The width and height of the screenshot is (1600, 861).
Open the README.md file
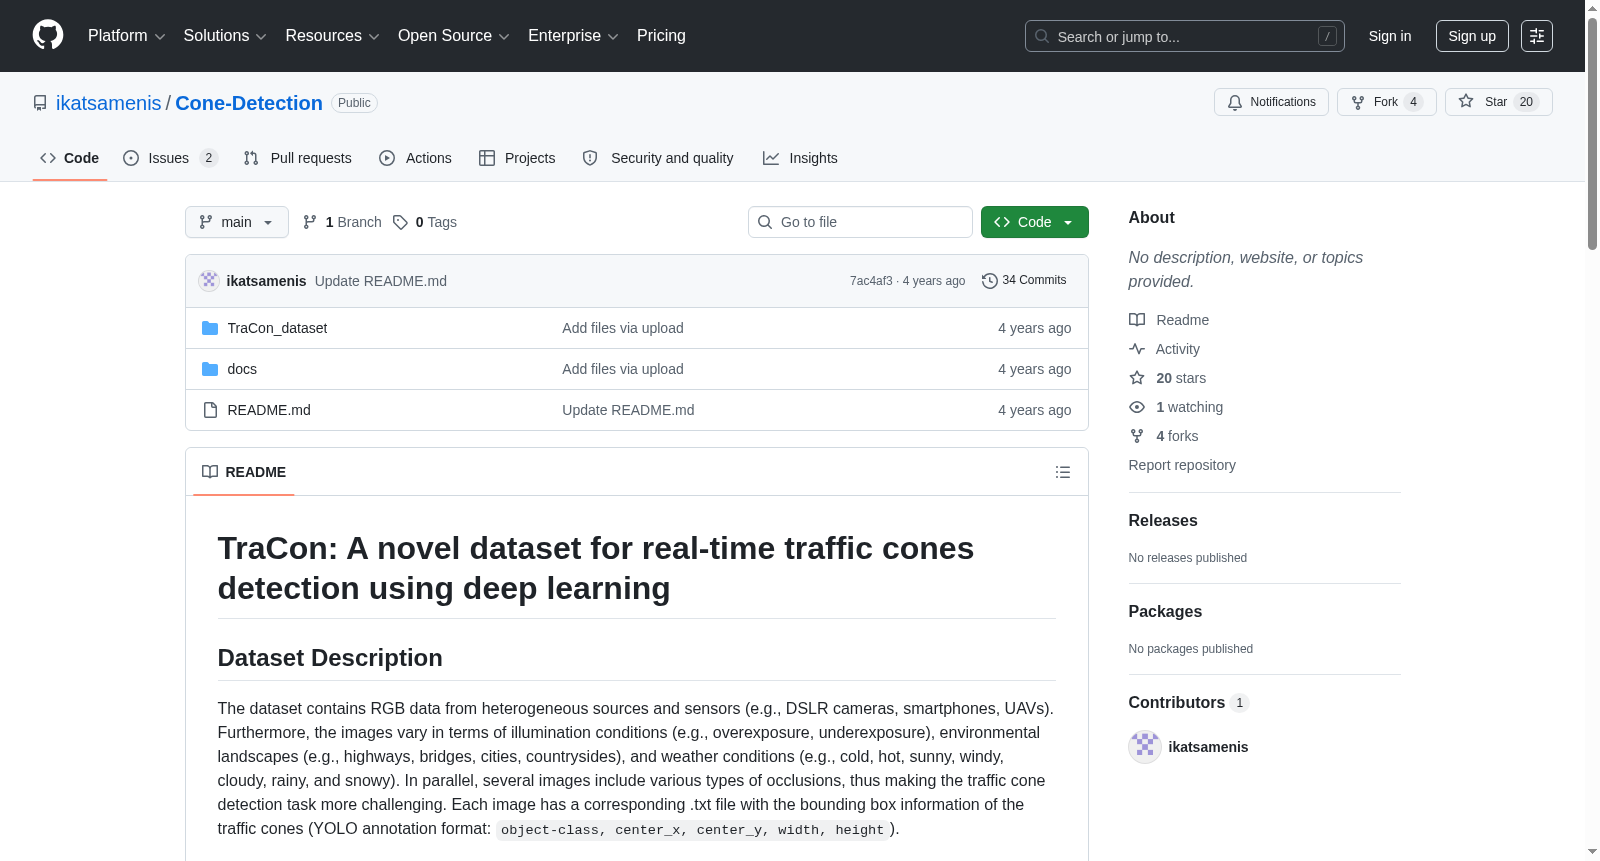click(x=269, y=410)
